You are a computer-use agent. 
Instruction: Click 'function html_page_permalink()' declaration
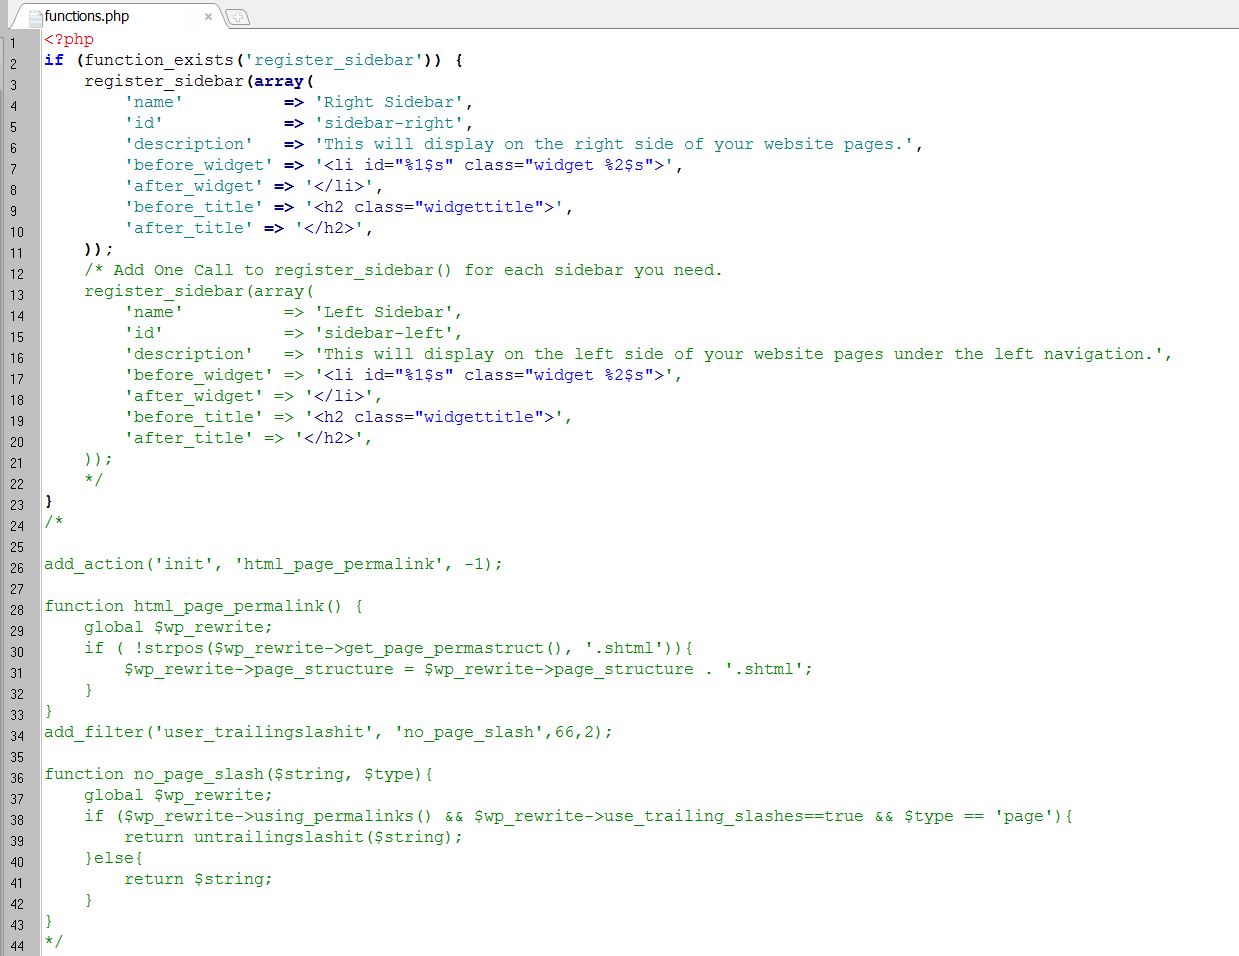194,606
